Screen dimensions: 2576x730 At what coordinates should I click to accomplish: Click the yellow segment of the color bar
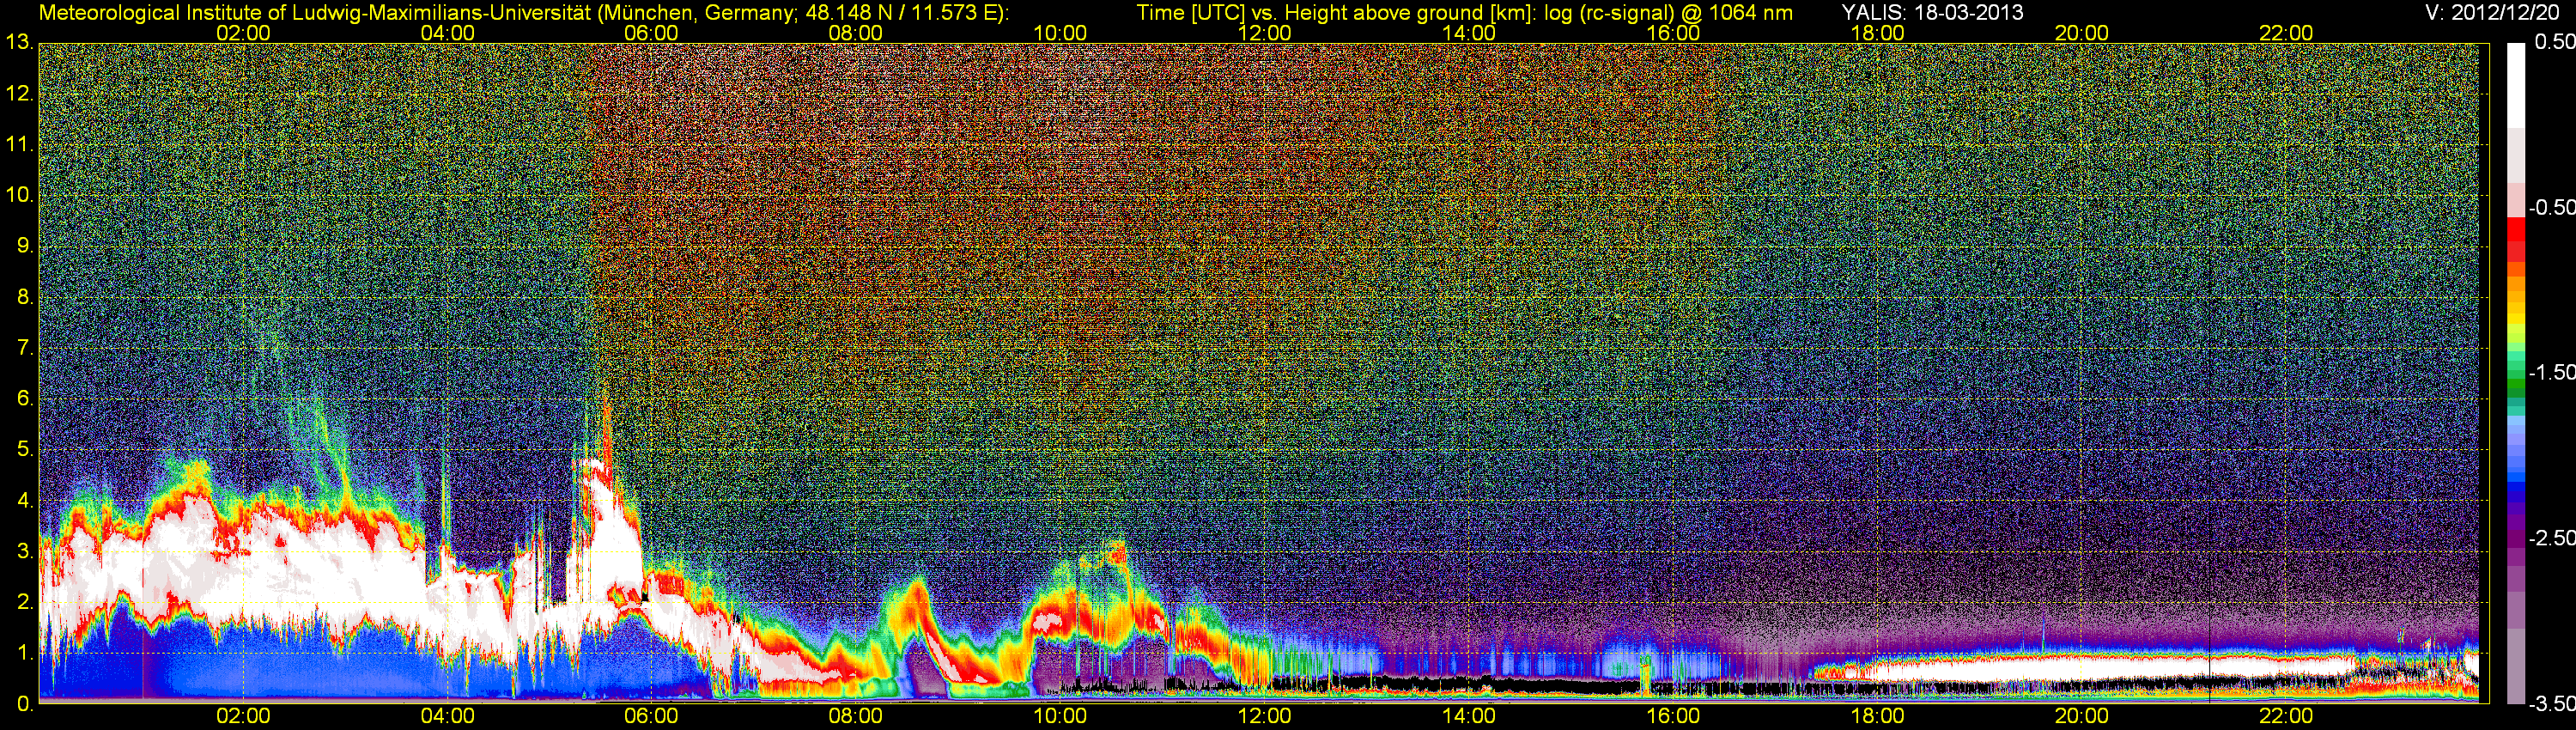pos(2515,318)
